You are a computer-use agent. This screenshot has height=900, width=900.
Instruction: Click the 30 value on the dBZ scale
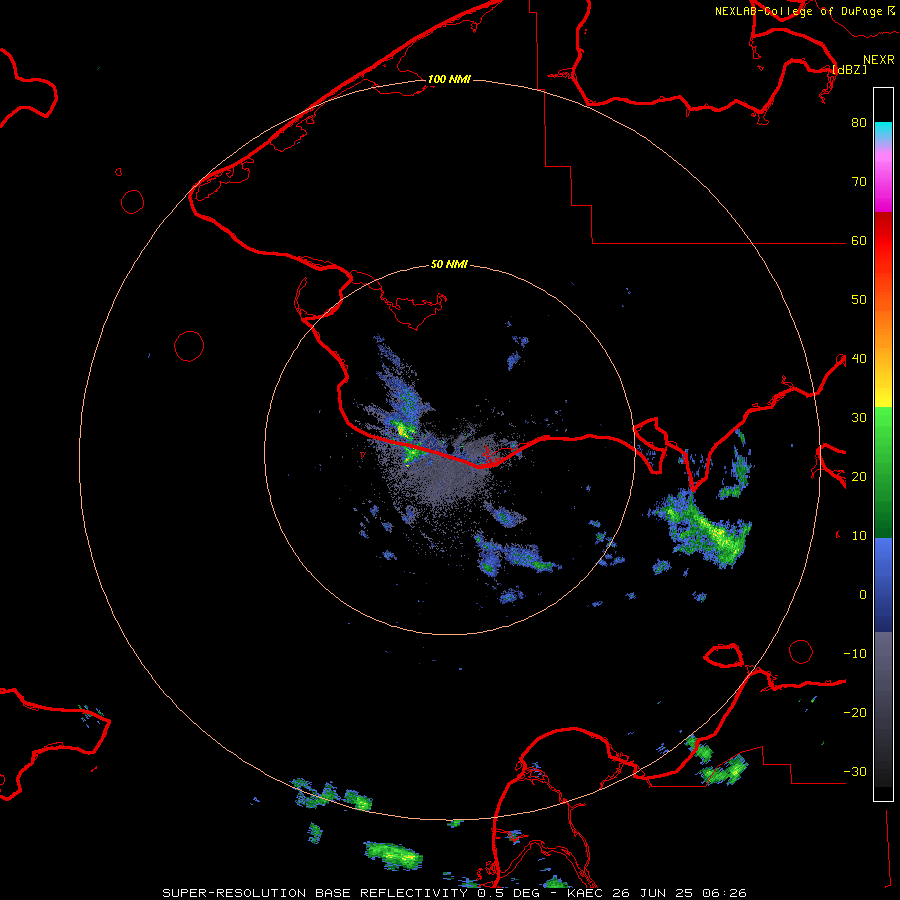pyautogui.click(x=859, y=418)
